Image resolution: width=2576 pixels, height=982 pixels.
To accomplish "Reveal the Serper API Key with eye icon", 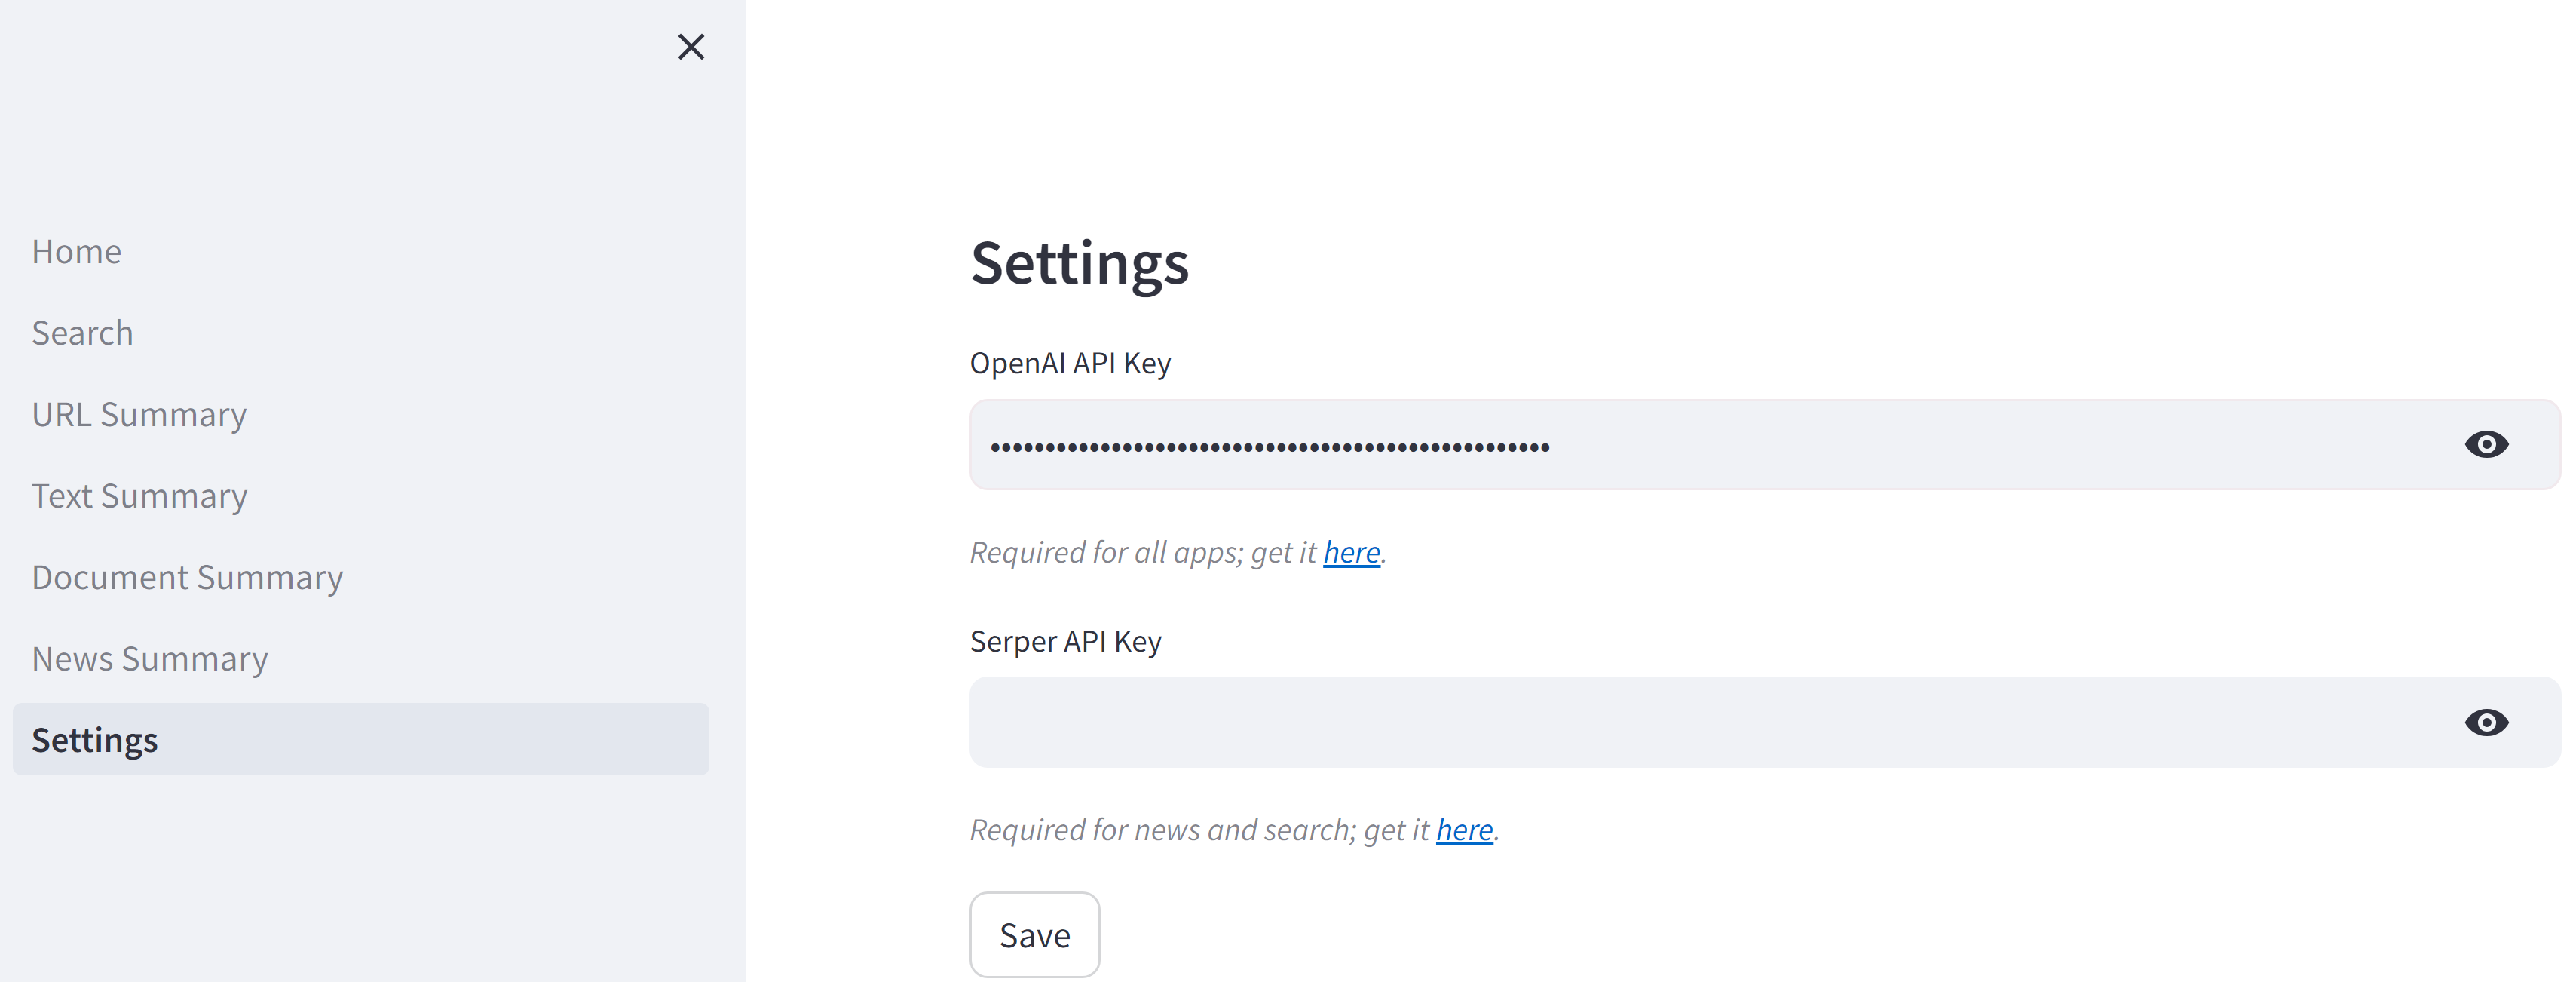I will [x=2486, y=723].
